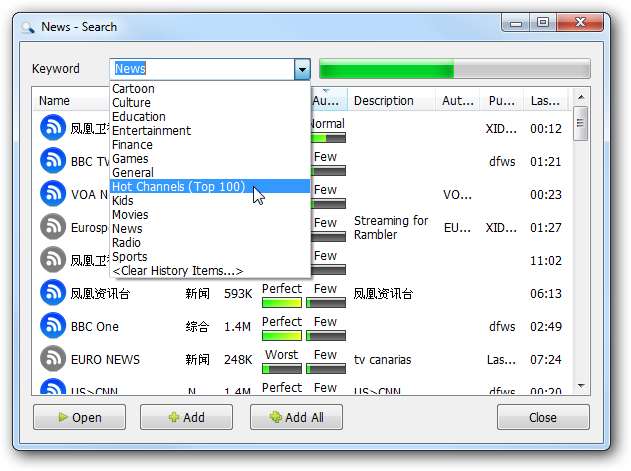Viewport: 631px width, 471px height.
Task: Minimize the News - Search window
Action: tap(516, 22)
